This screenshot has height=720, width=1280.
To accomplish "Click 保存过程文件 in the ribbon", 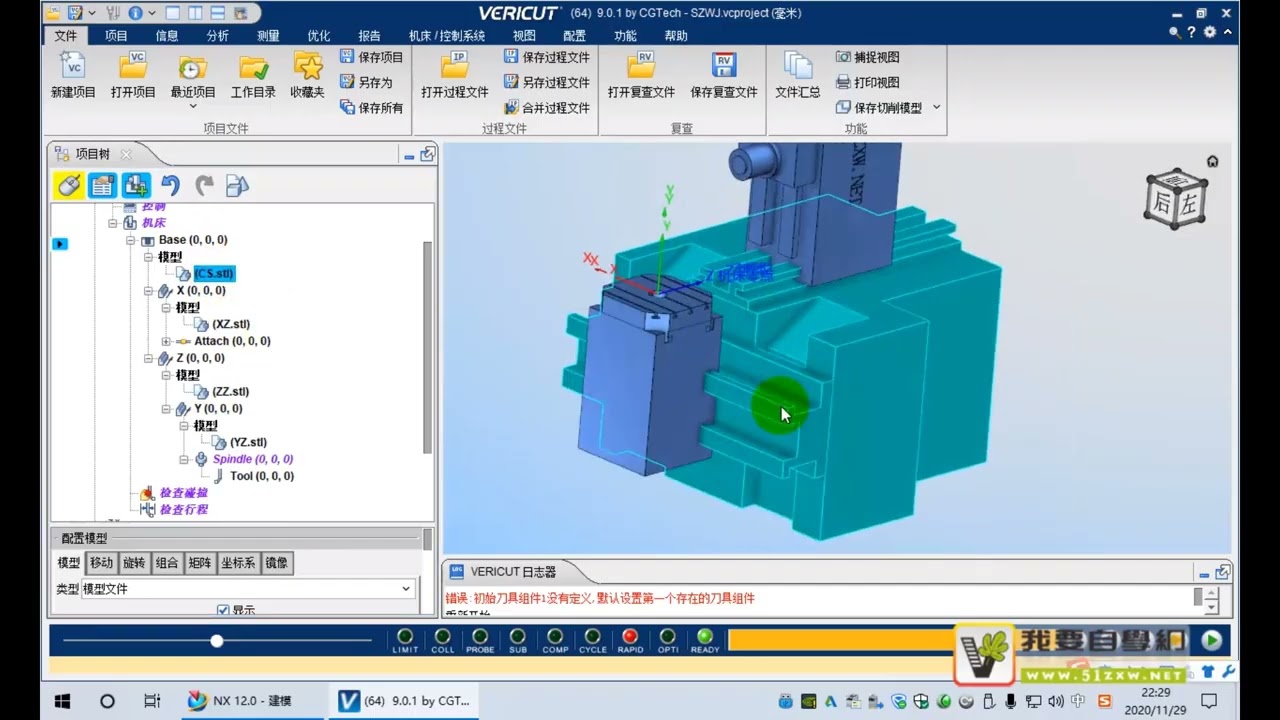I will click(x=547, y=57).
